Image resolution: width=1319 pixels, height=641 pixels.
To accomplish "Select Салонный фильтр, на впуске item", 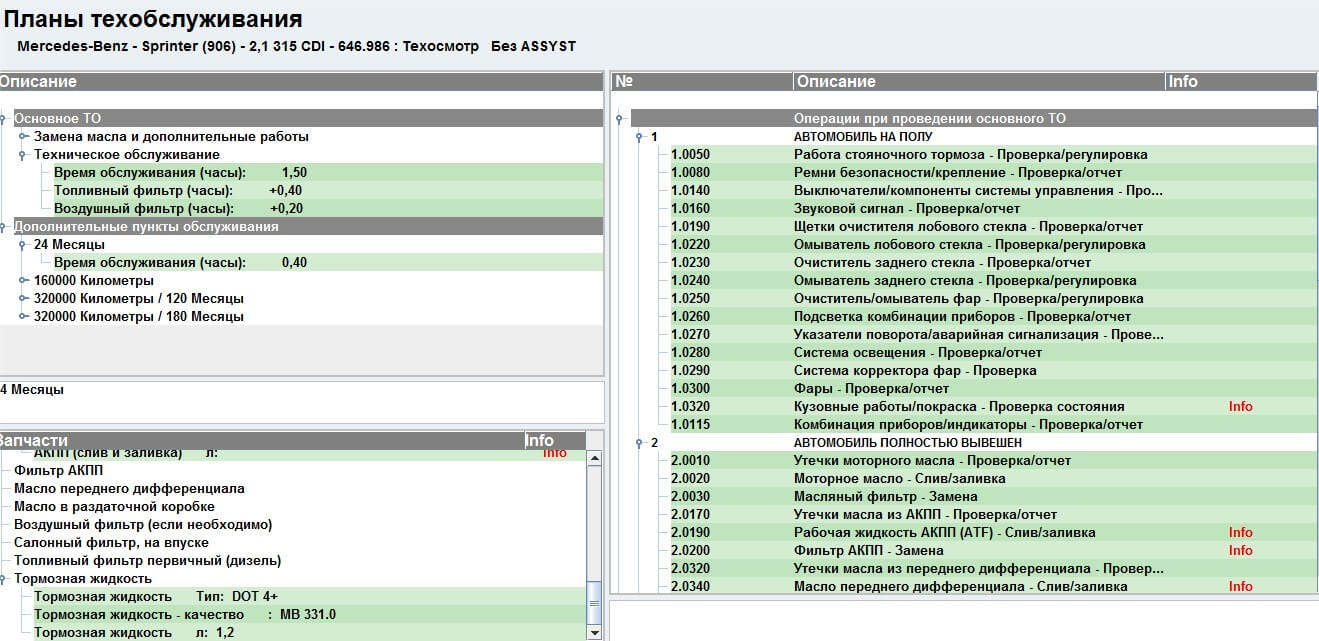I will [111, 543].
